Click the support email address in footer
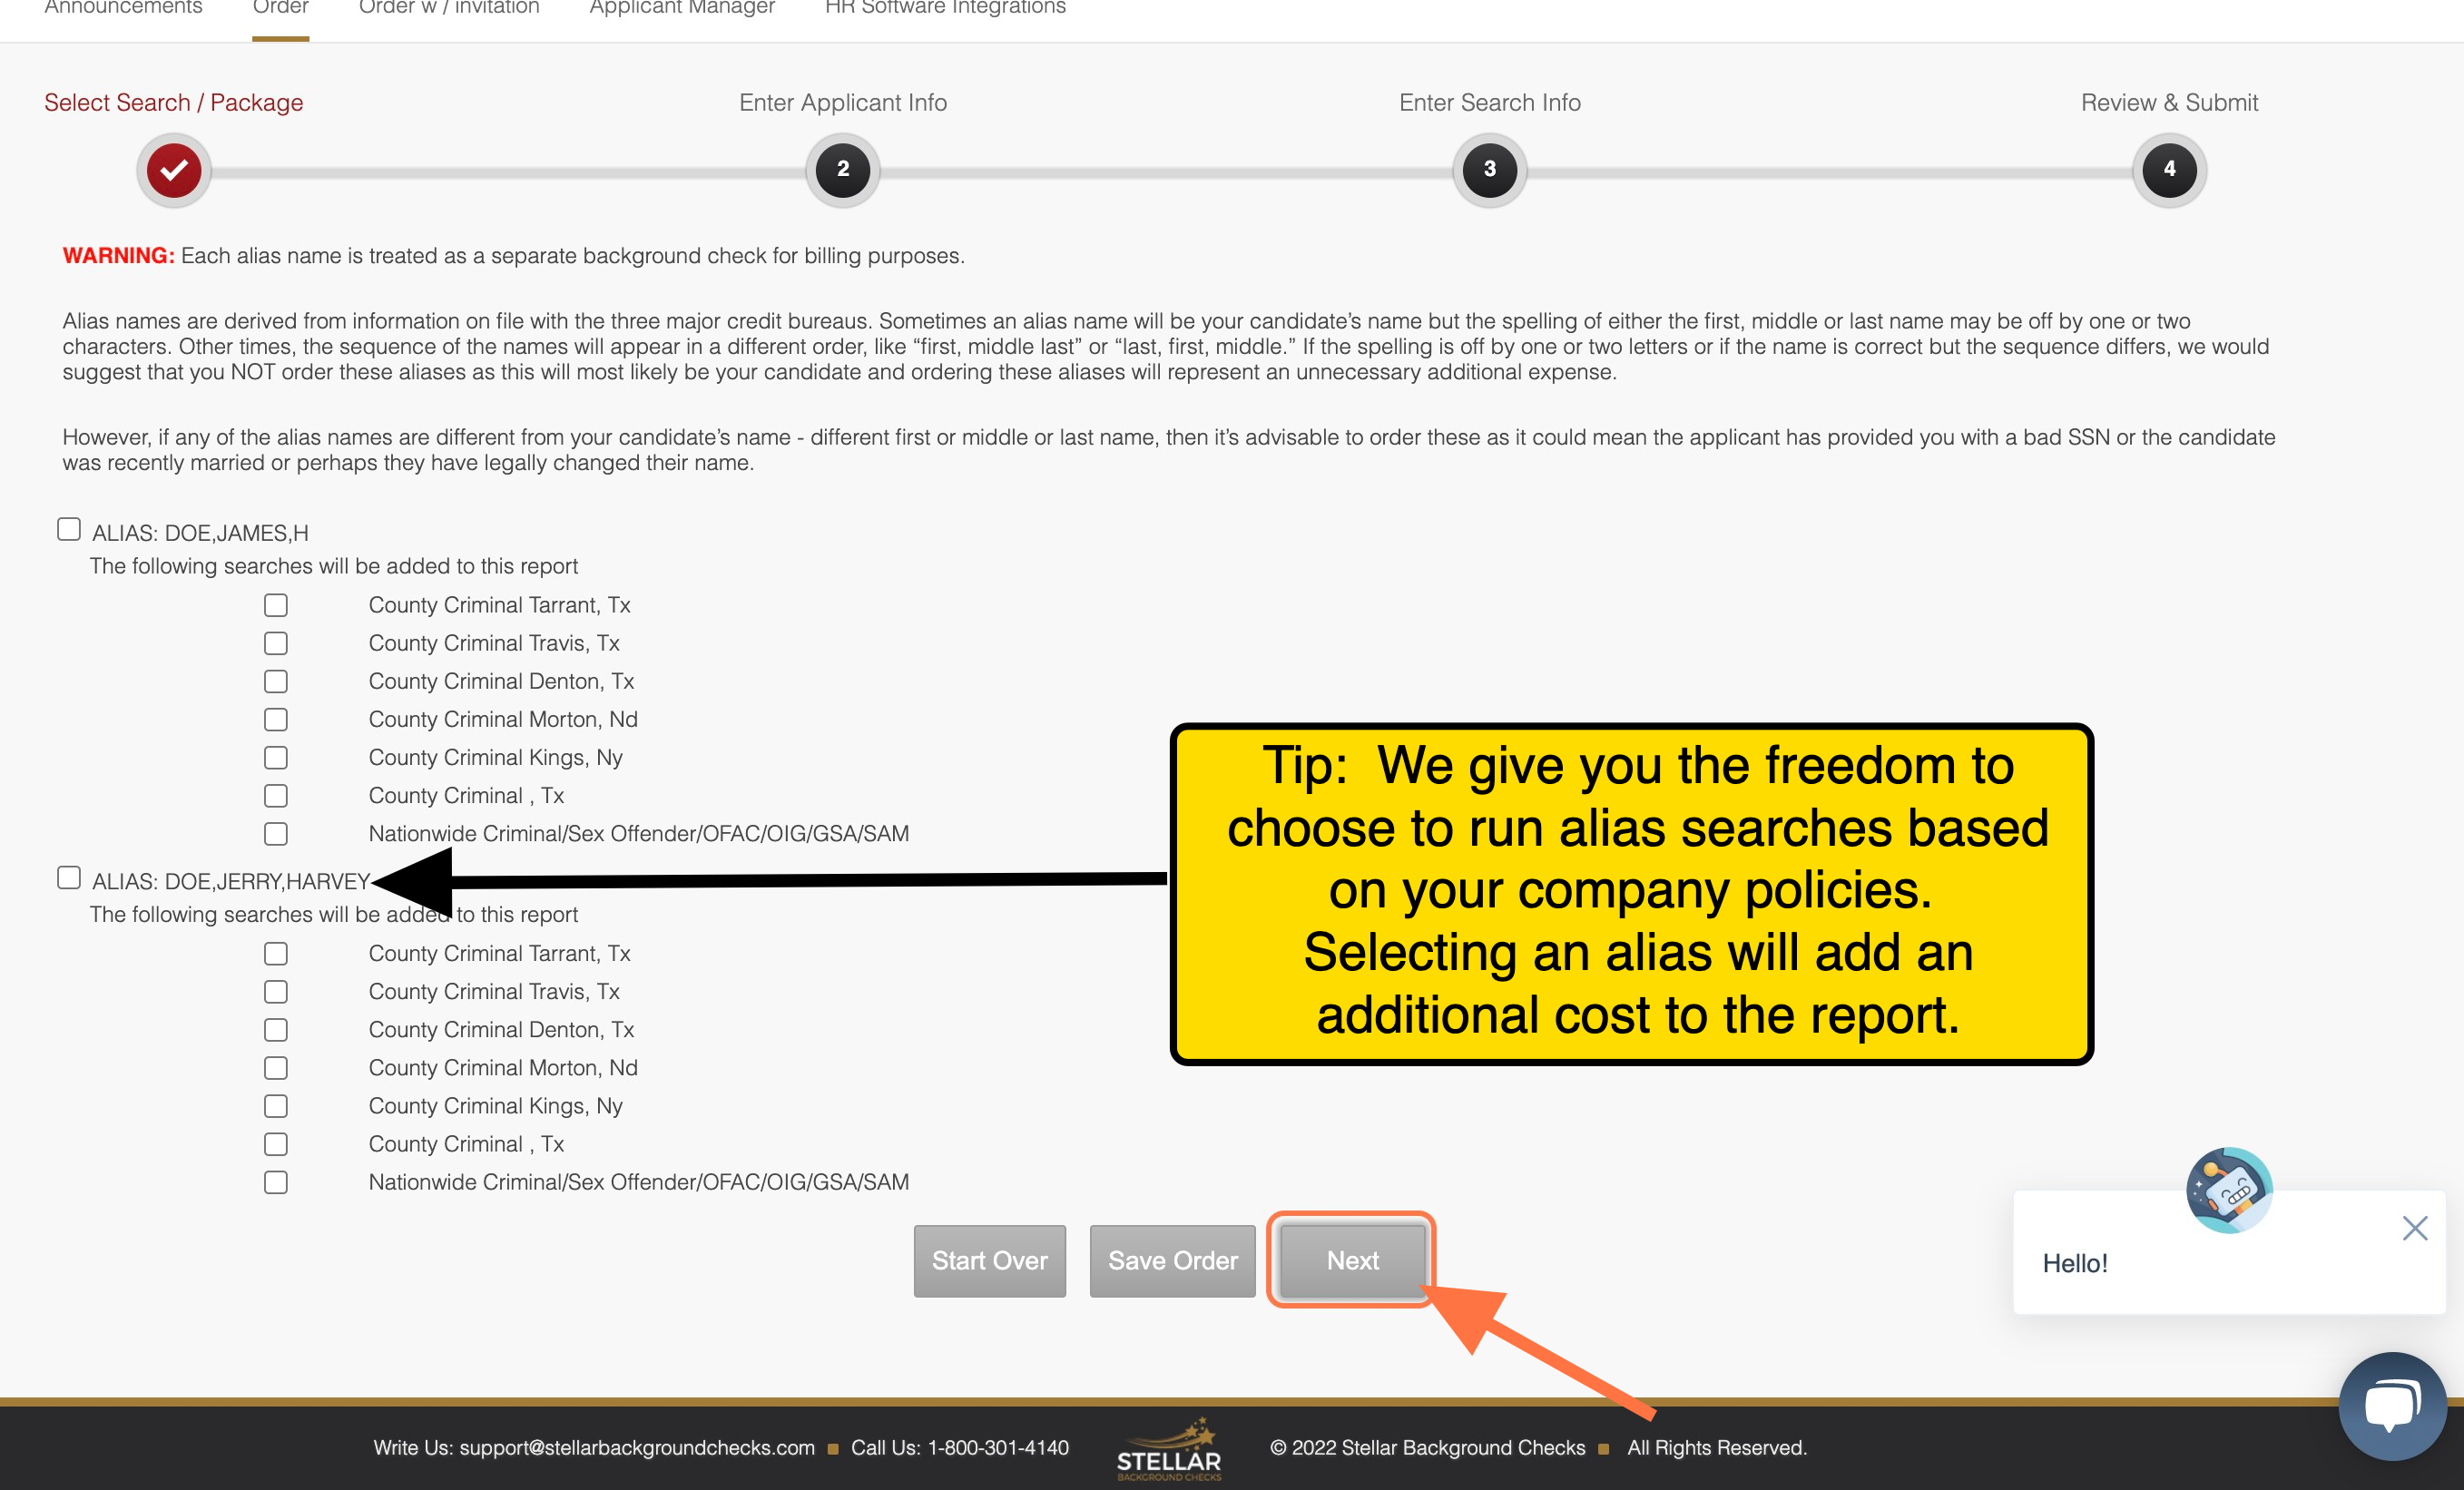This screenshot has height=1490, width=2464. (637, 1448)
